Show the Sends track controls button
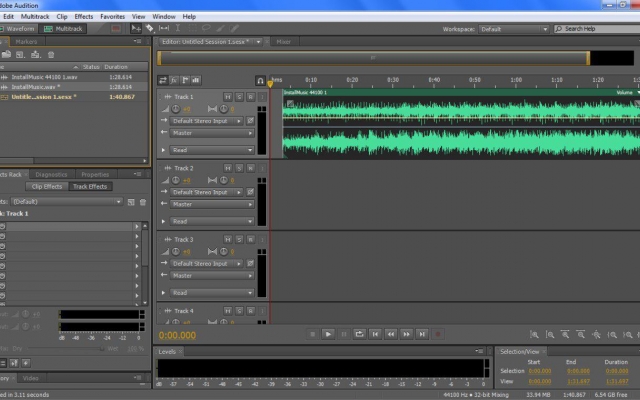 (185, 80)
